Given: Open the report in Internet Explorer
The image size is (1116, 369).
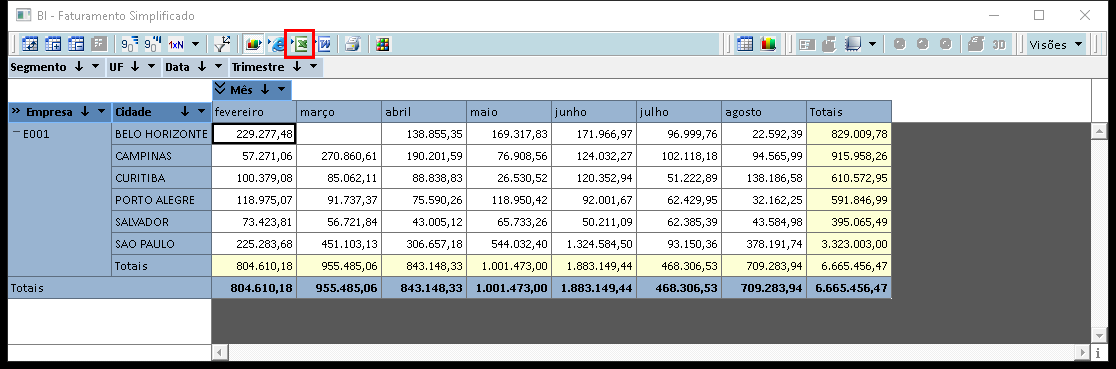Looking at the screenshot, I should [276, 44].
